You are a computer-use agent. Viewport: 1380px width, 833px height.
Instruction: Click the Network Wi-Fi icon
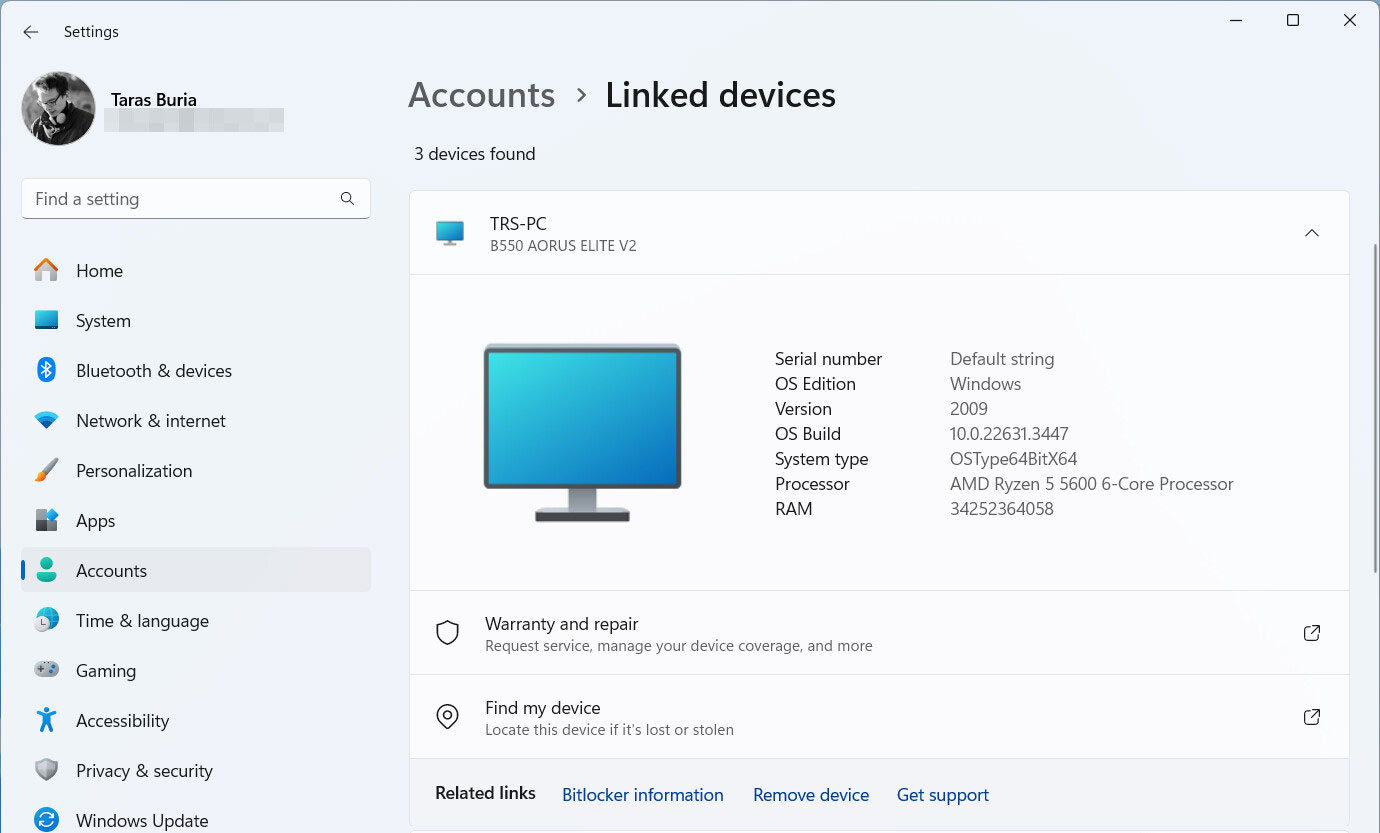click(46, 421)
